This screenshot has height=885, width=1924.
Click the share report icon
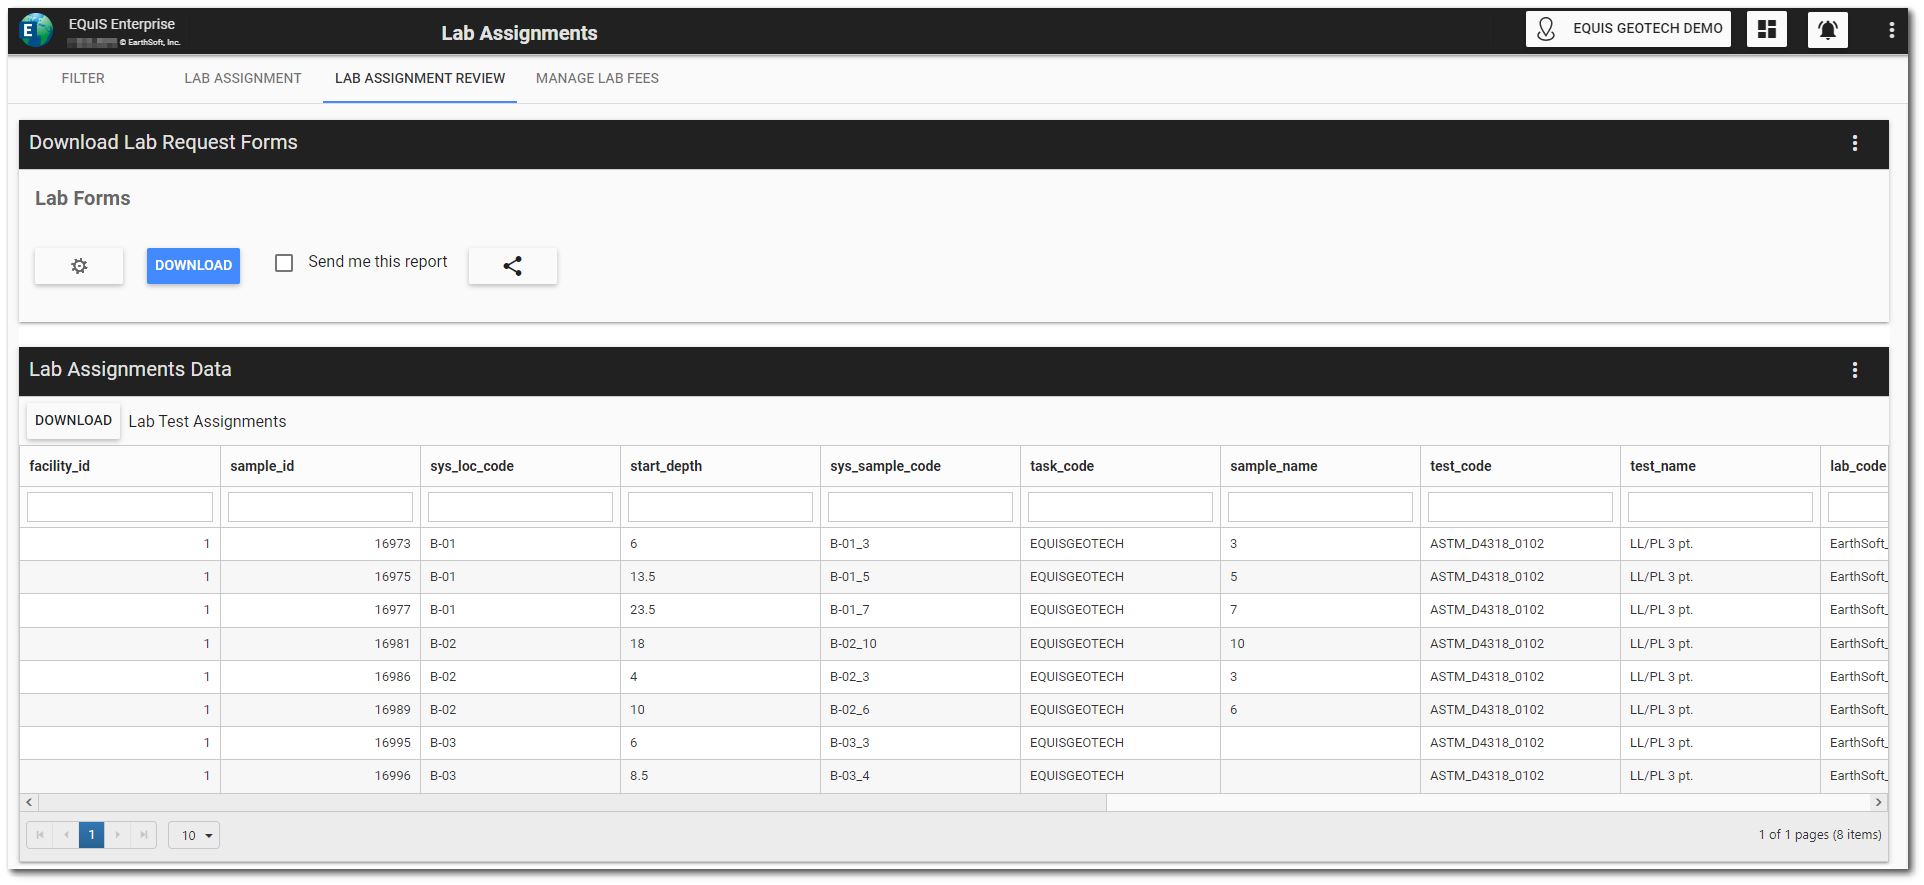click(512, 266)
